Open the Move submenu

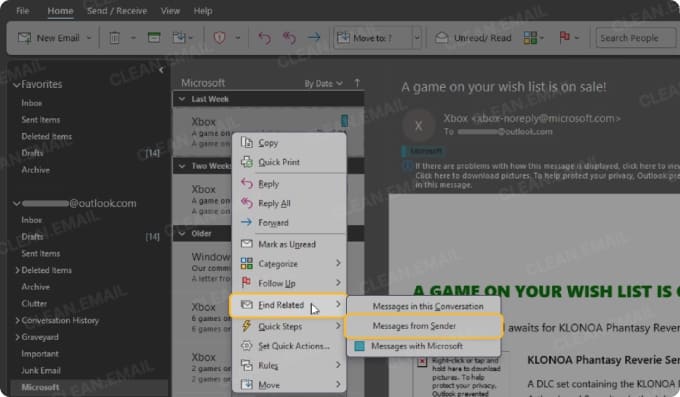289,385
